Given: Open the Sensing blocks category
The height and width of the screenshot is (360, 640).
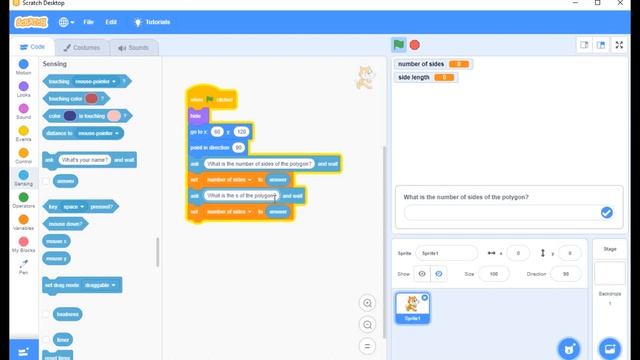Looking at the screenshot, I should click(24, 178).
